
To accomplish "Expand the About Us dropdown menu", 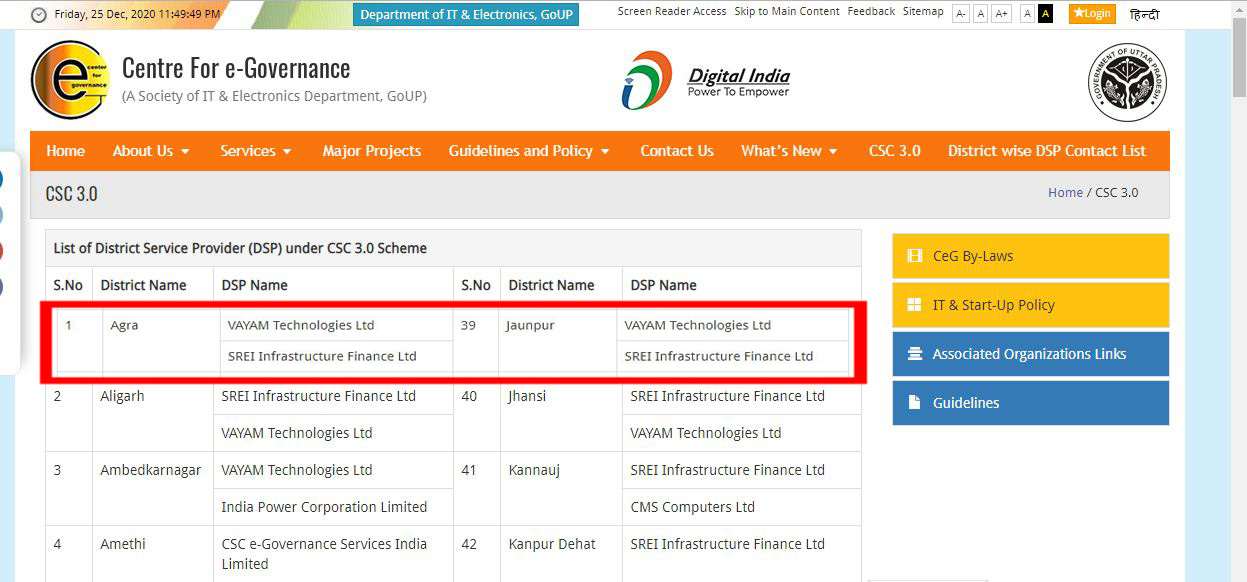I will coord(151,151).
